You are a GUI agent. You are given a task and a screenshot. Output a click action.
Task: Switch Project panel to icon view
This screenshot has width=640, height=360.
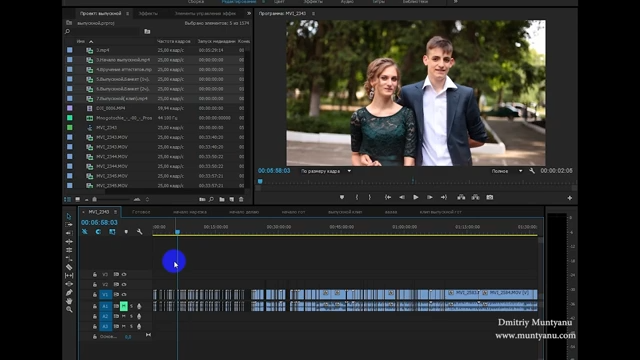coord(77,199)
